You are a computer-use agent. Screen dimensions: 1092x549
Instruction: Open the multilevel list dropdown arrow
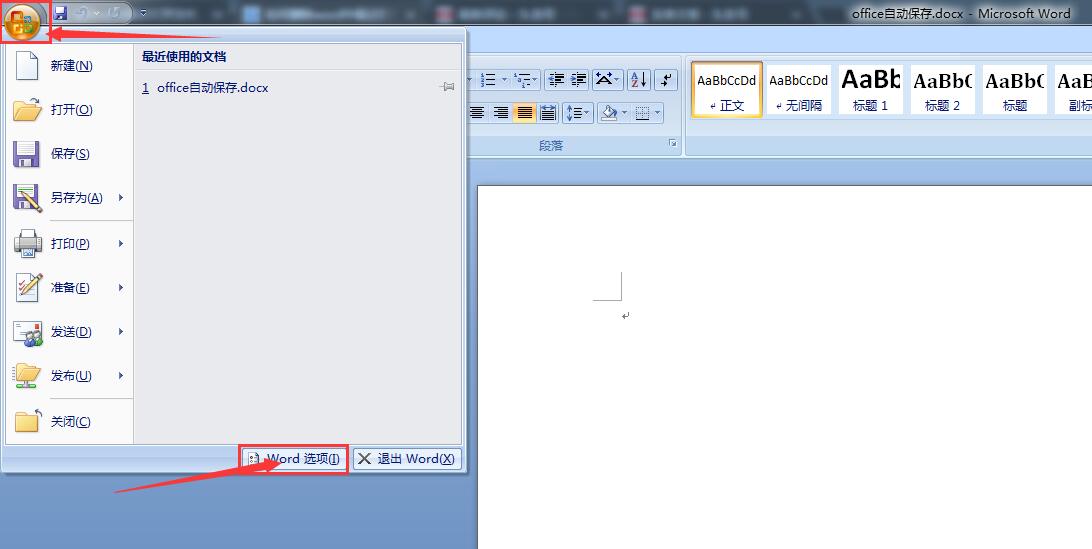pos(536,80)
